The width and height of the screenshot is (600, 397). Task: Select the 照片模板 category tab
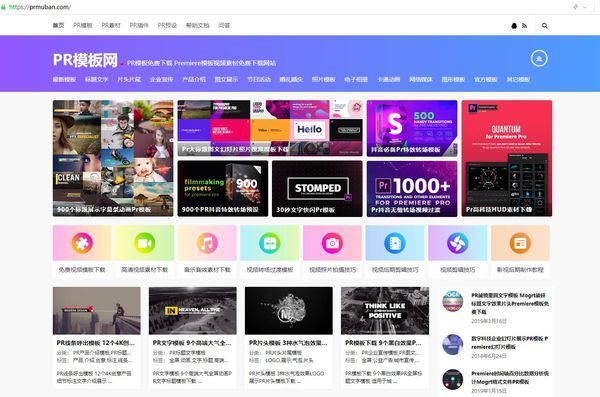tap(323, 80)
